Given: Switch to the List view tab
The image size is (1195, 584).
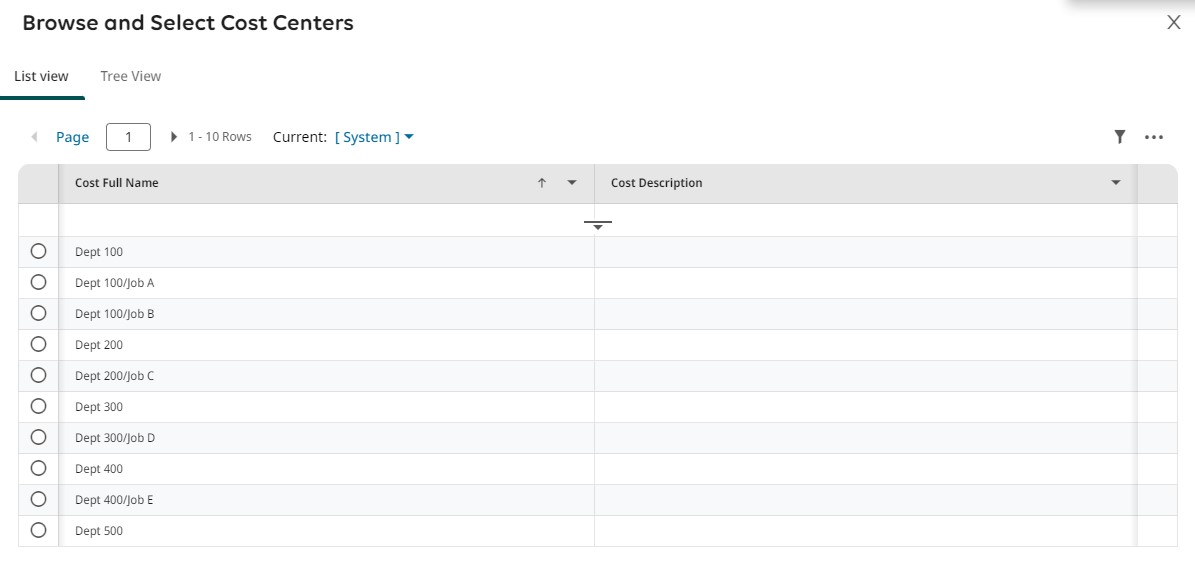Looking at the screenshot, I should pos(41,76).
